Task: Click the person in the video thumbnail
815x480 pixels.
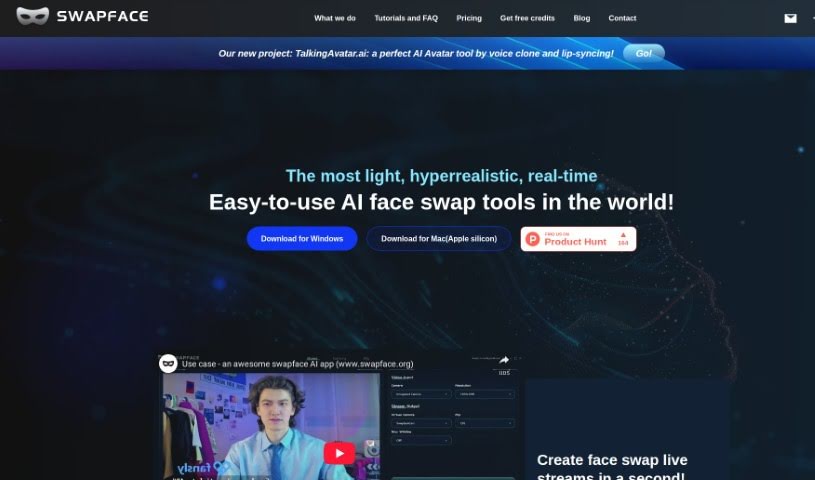Action: [278, 426]
